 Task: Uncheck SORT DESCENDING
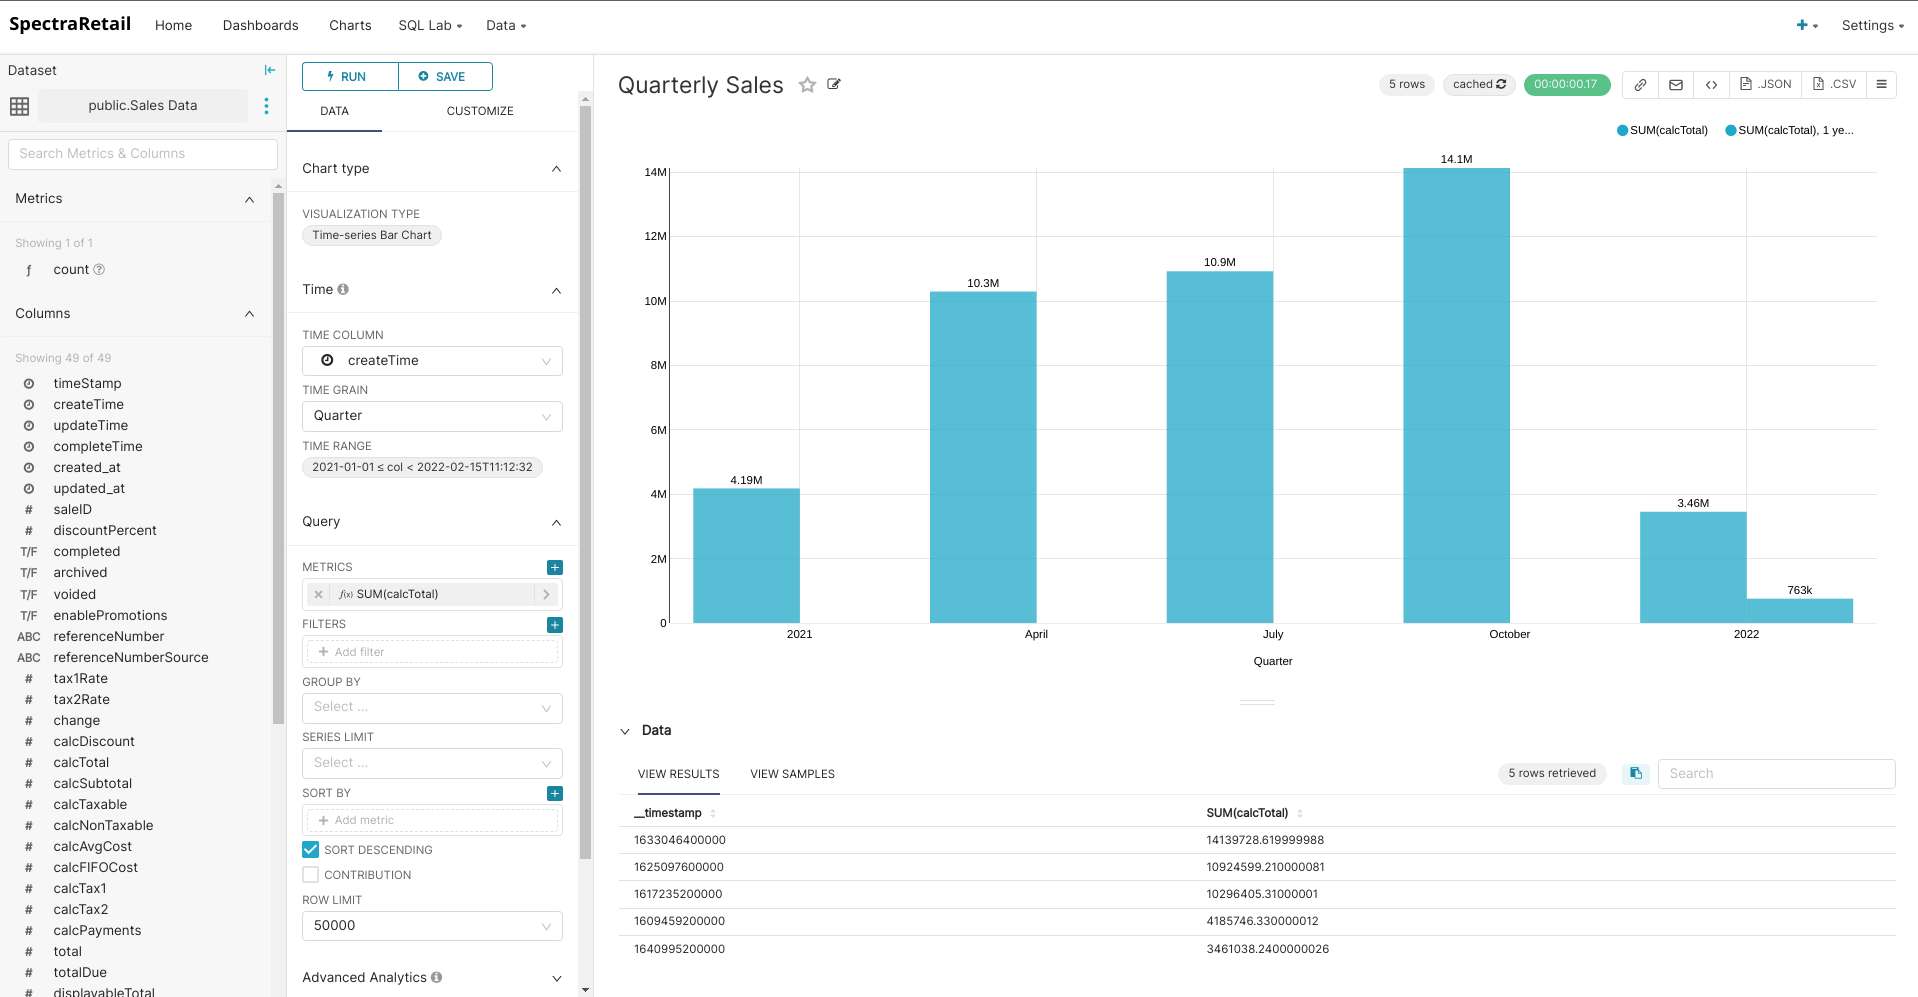[310, 849]
